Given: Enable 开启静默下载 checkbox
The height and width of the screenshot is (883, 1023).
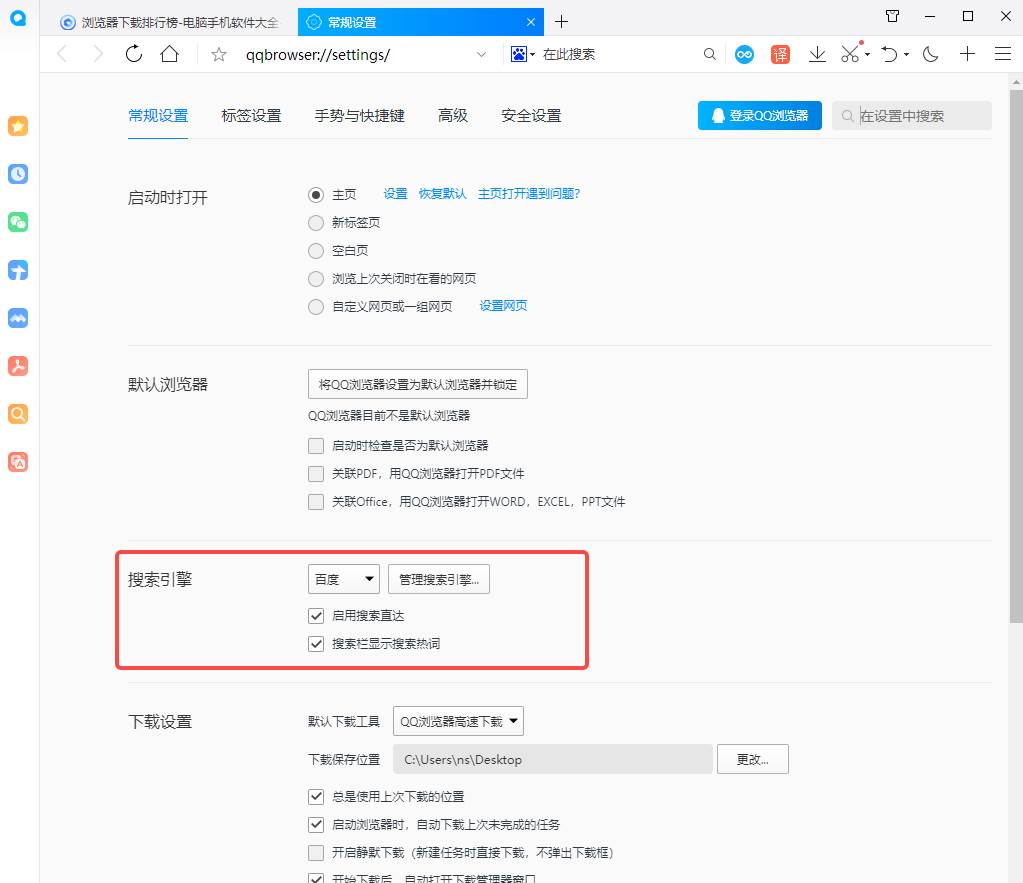Looking at the screenshot, I should tap(316, 853).
